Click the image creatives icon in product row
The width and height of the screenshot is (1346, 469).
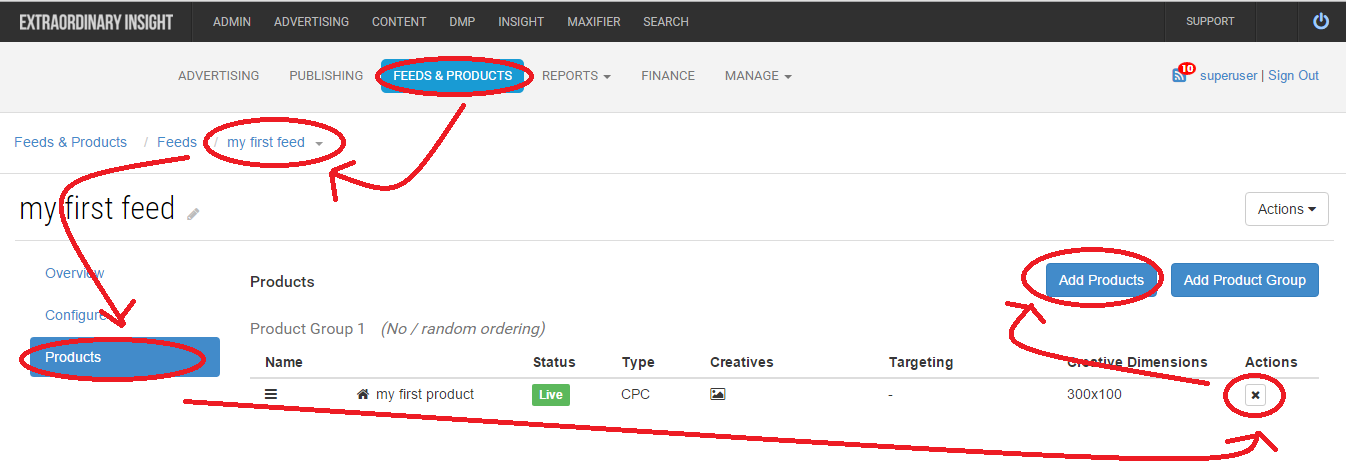pos(717,394)
